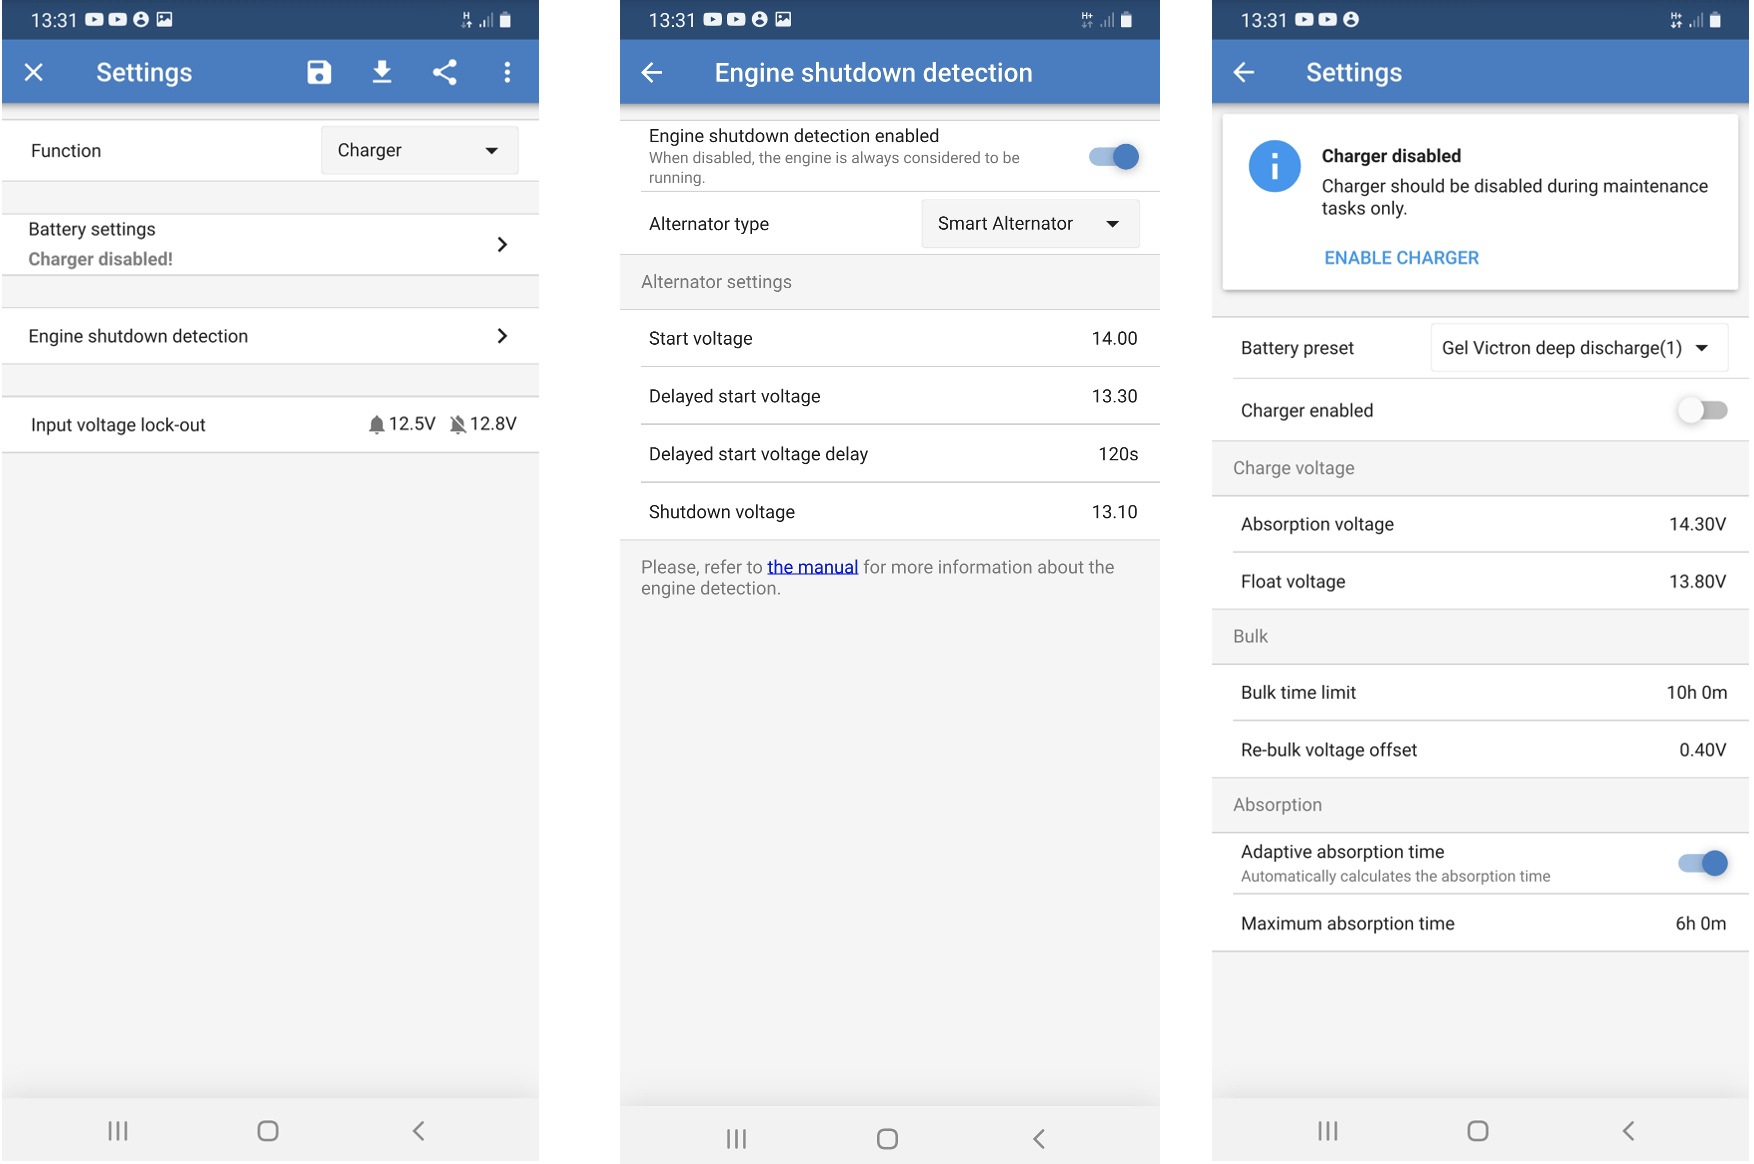Viewport: 1754px width, 1164px height.
Task: Open the Function dropdown showing Charger
Action: pos(419,151)
